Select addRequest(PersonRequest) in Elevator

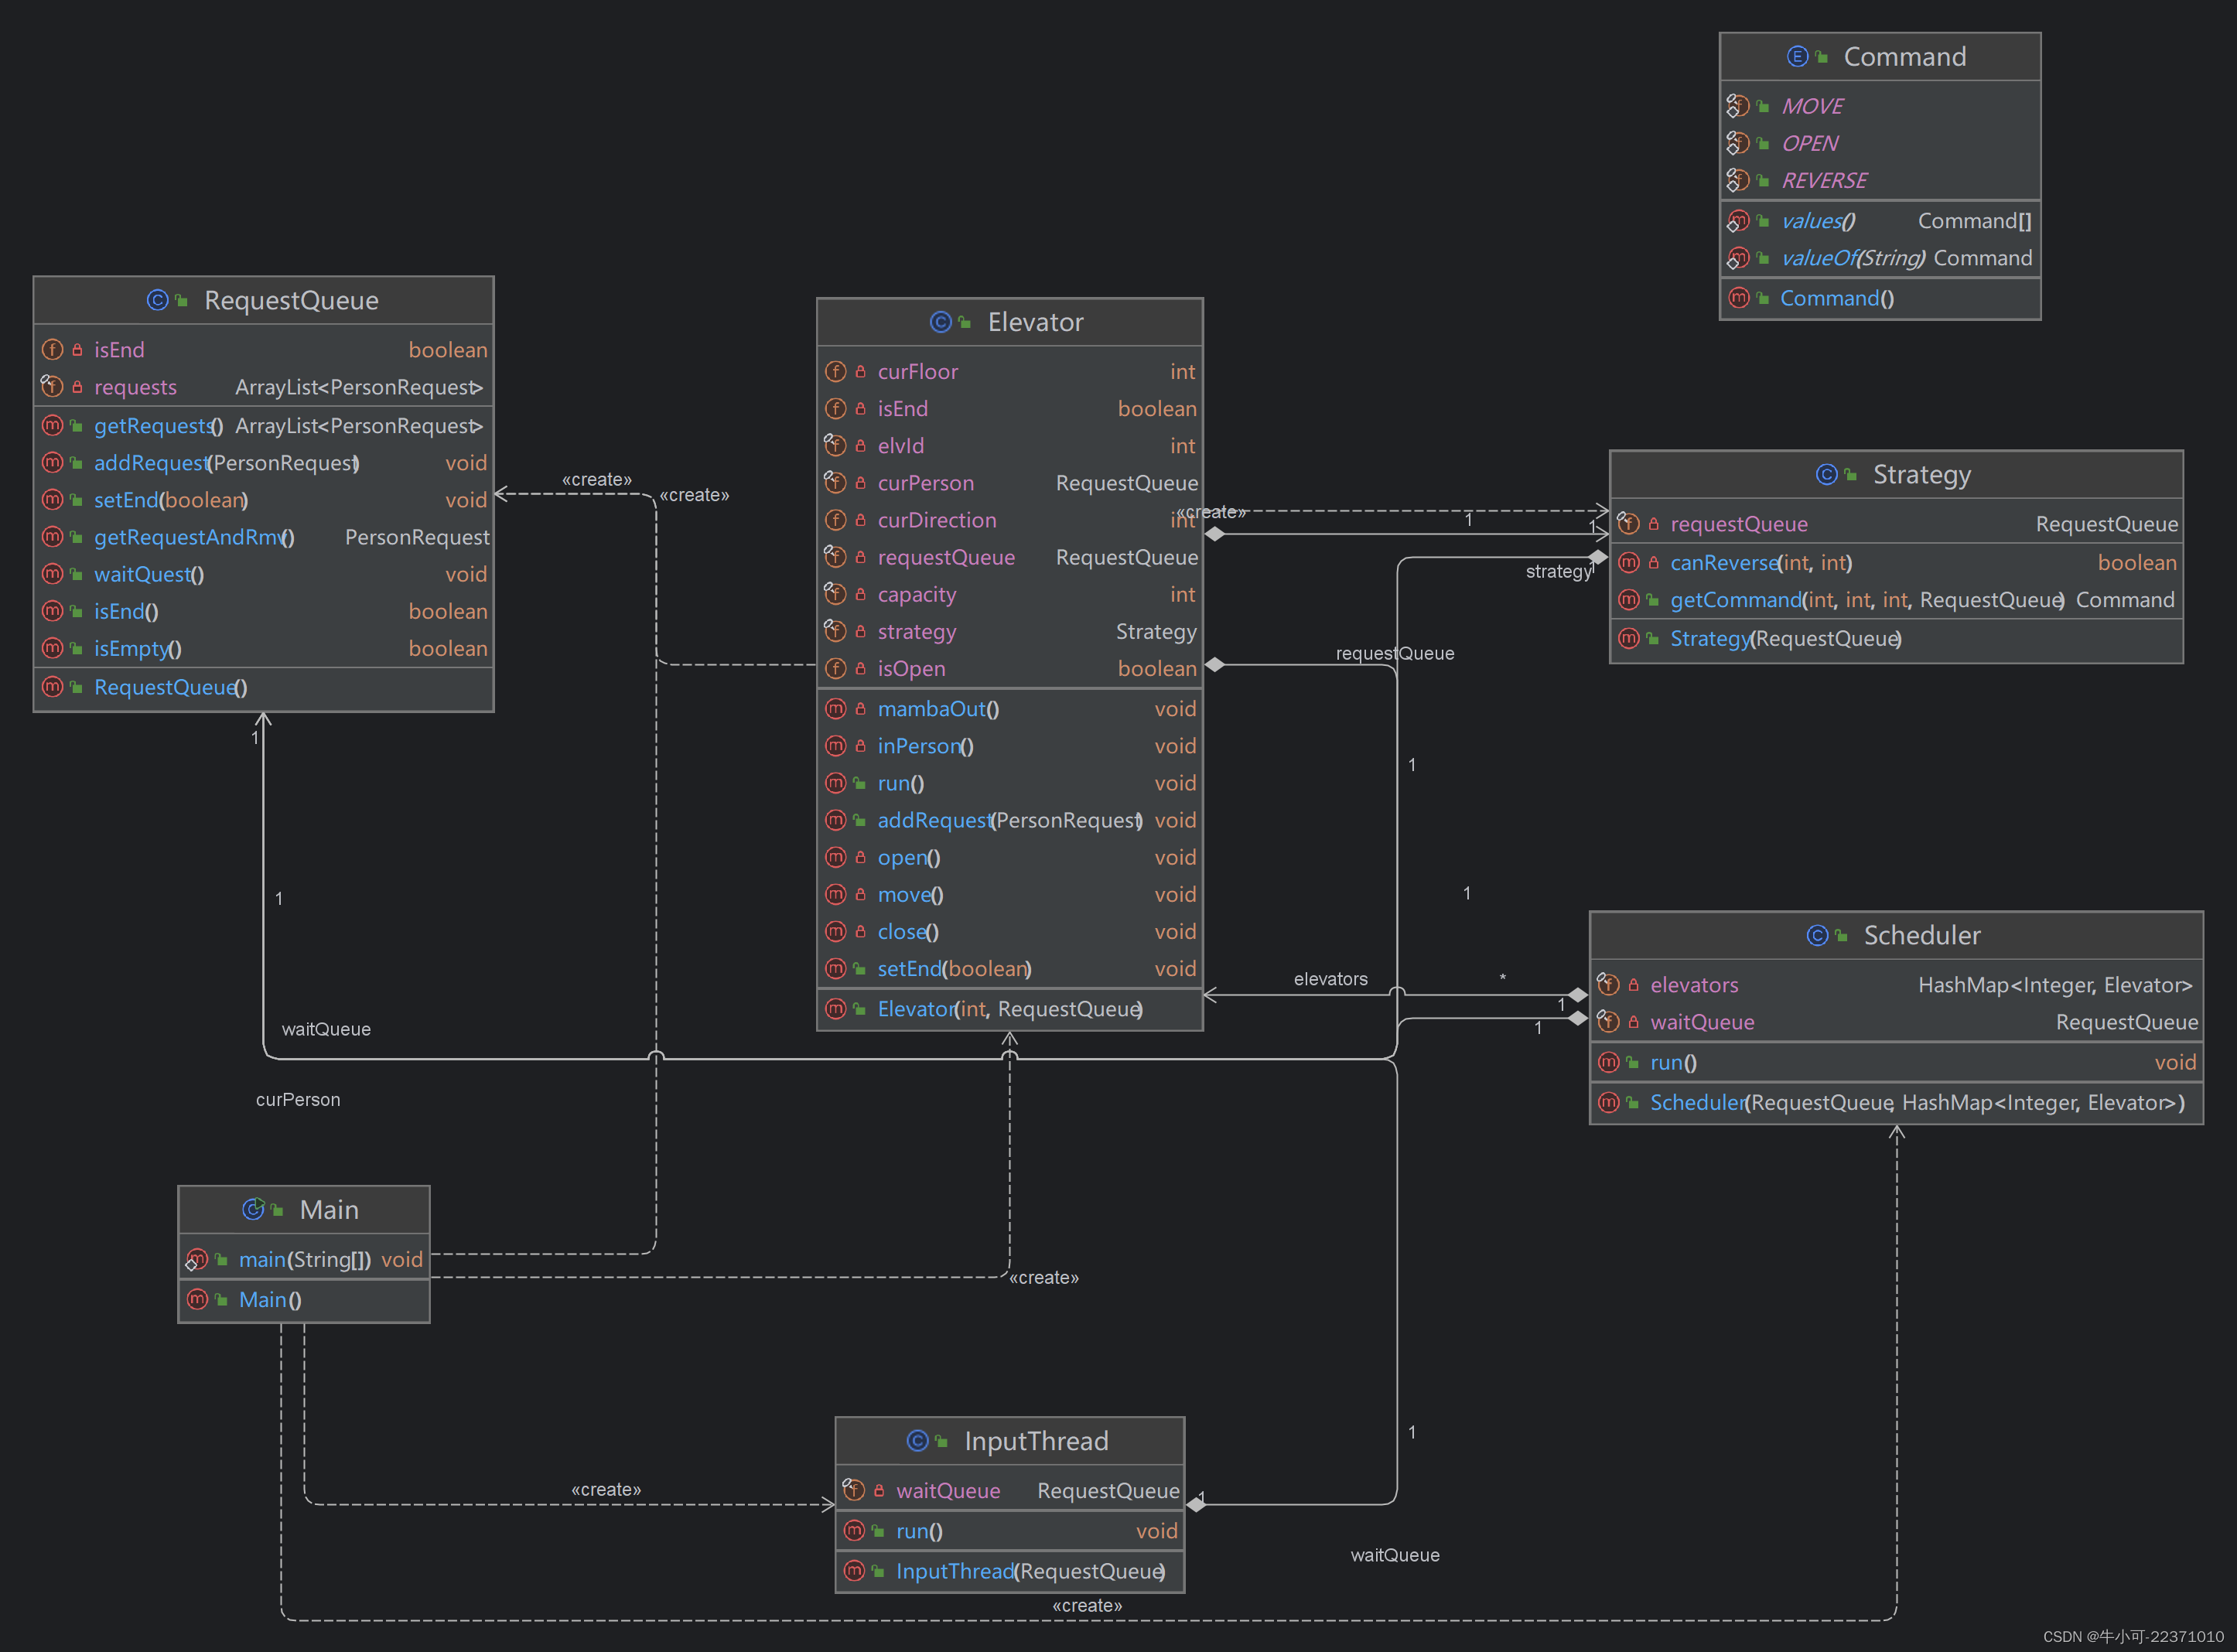(x=1010, y=820)
